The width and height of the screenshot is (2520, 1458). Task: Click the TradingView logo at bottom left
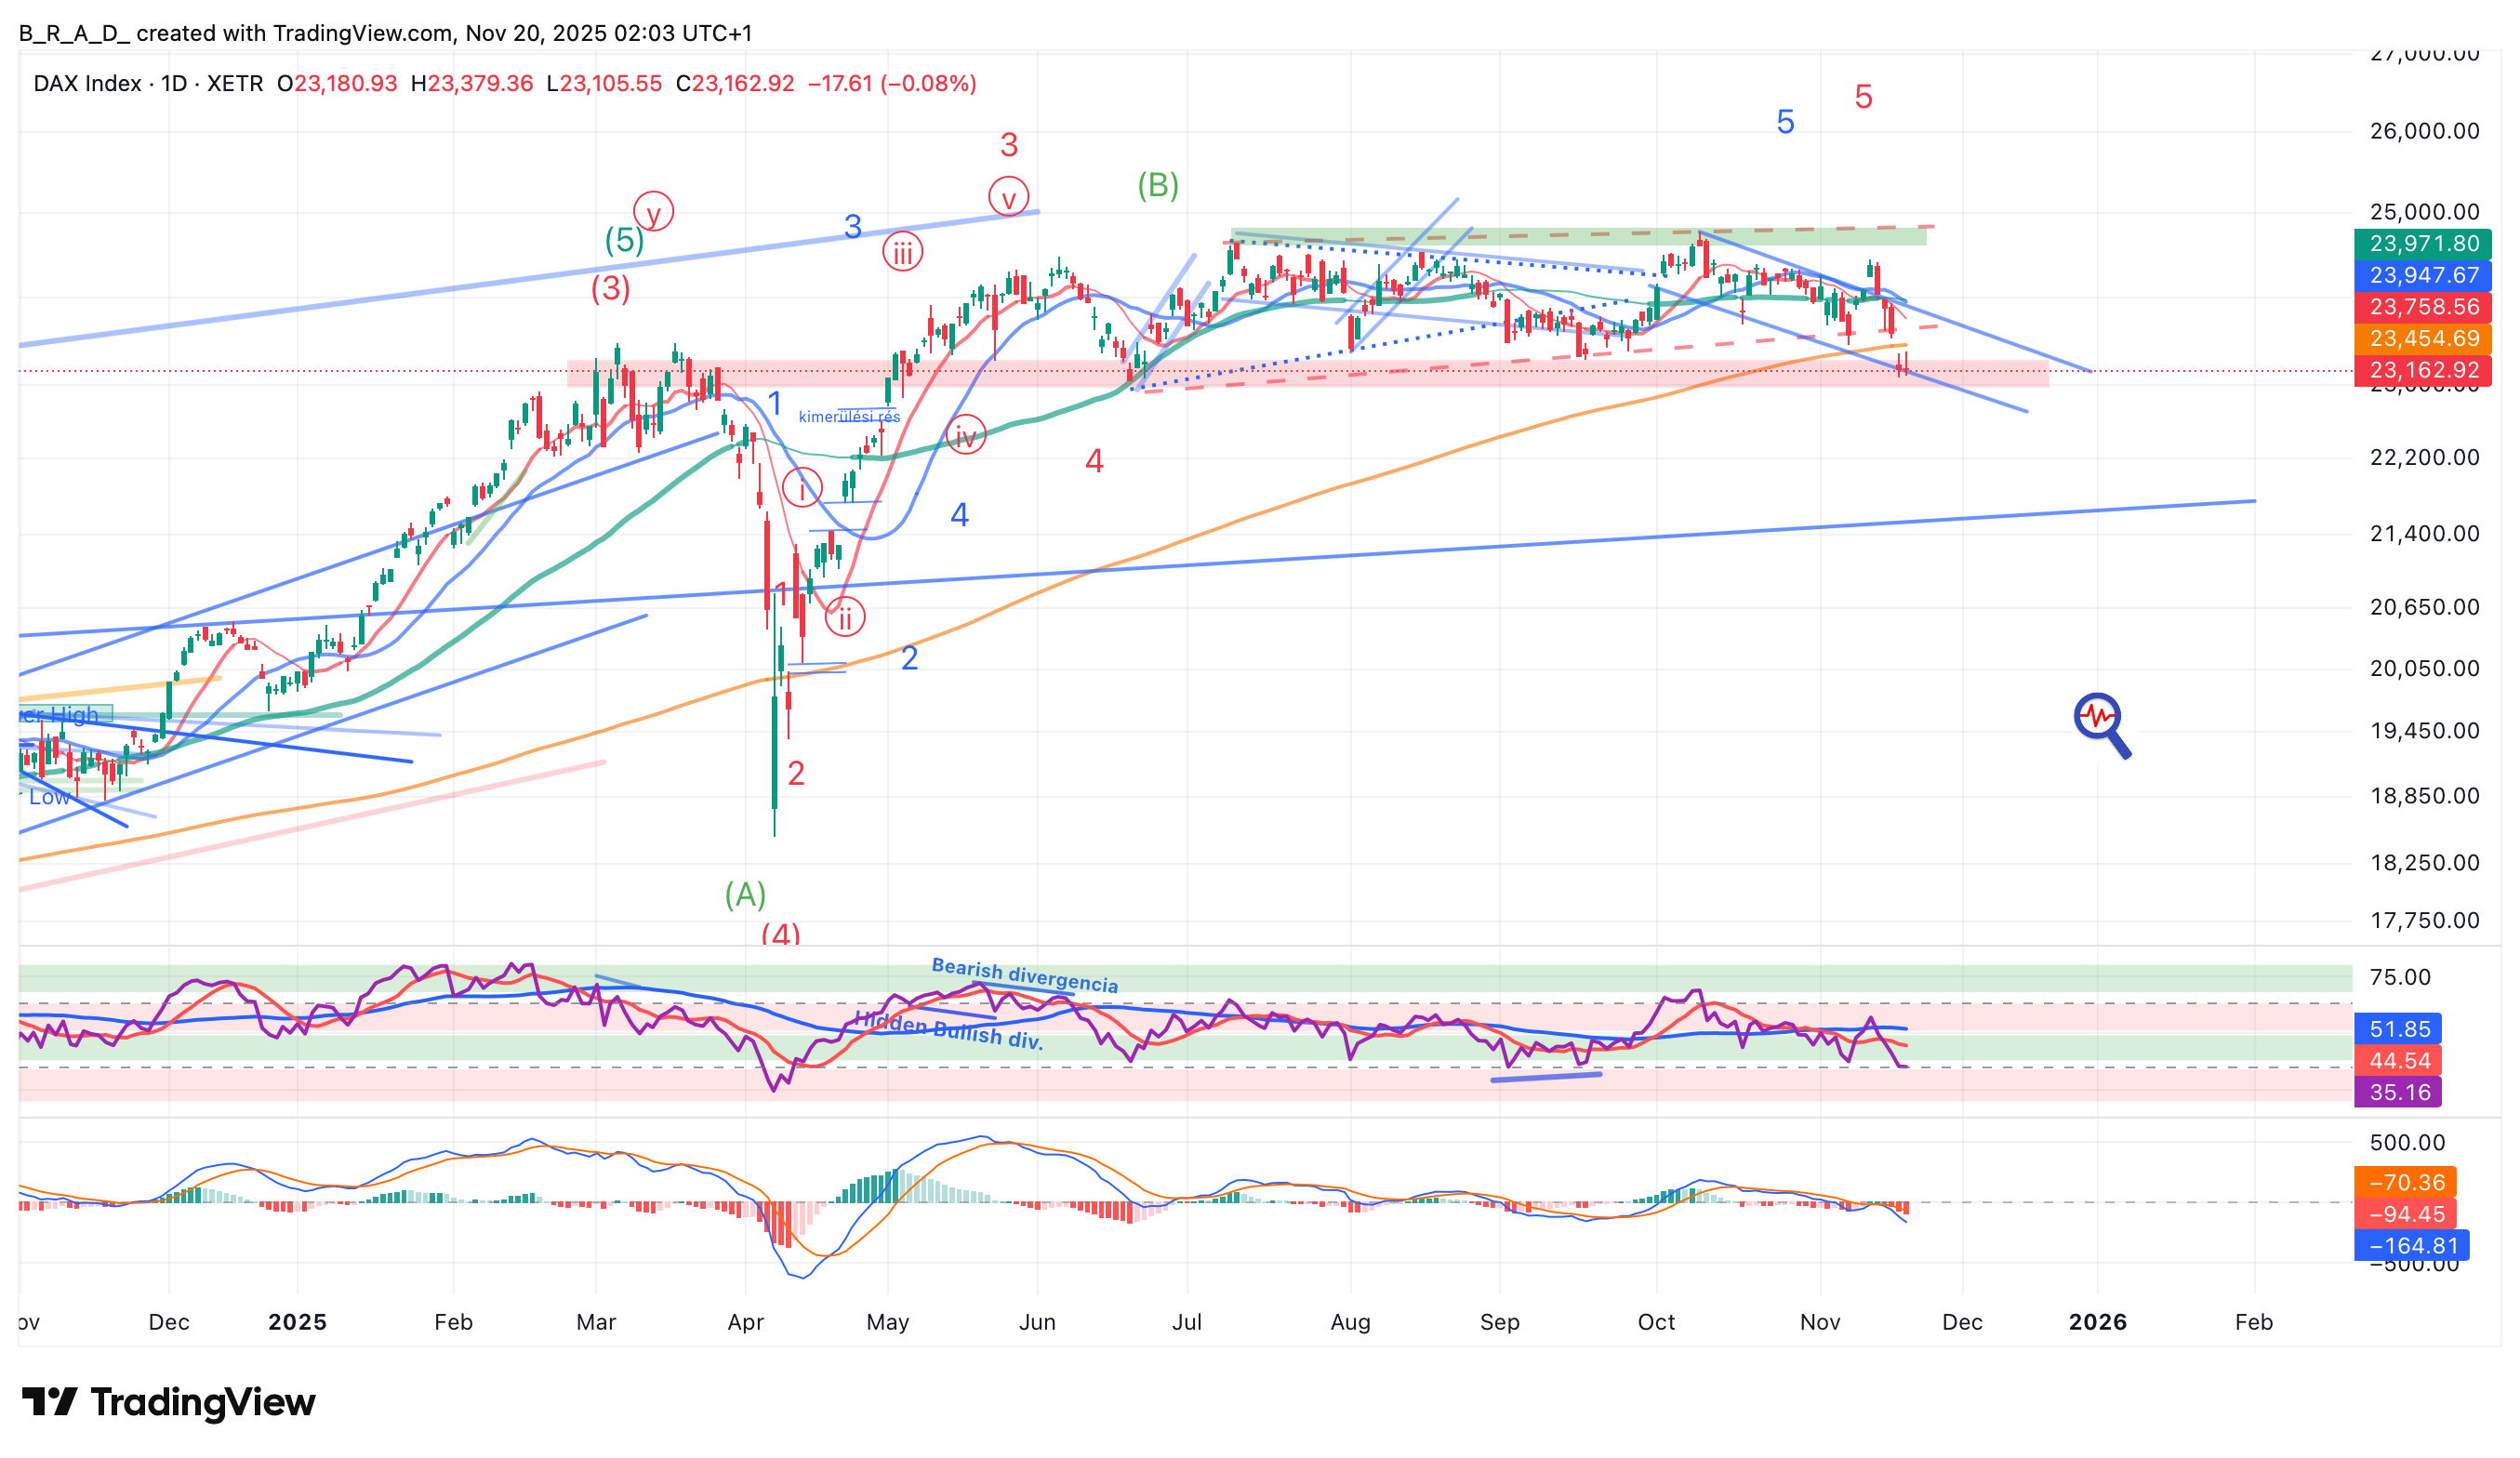click(x=168, y=1402)
